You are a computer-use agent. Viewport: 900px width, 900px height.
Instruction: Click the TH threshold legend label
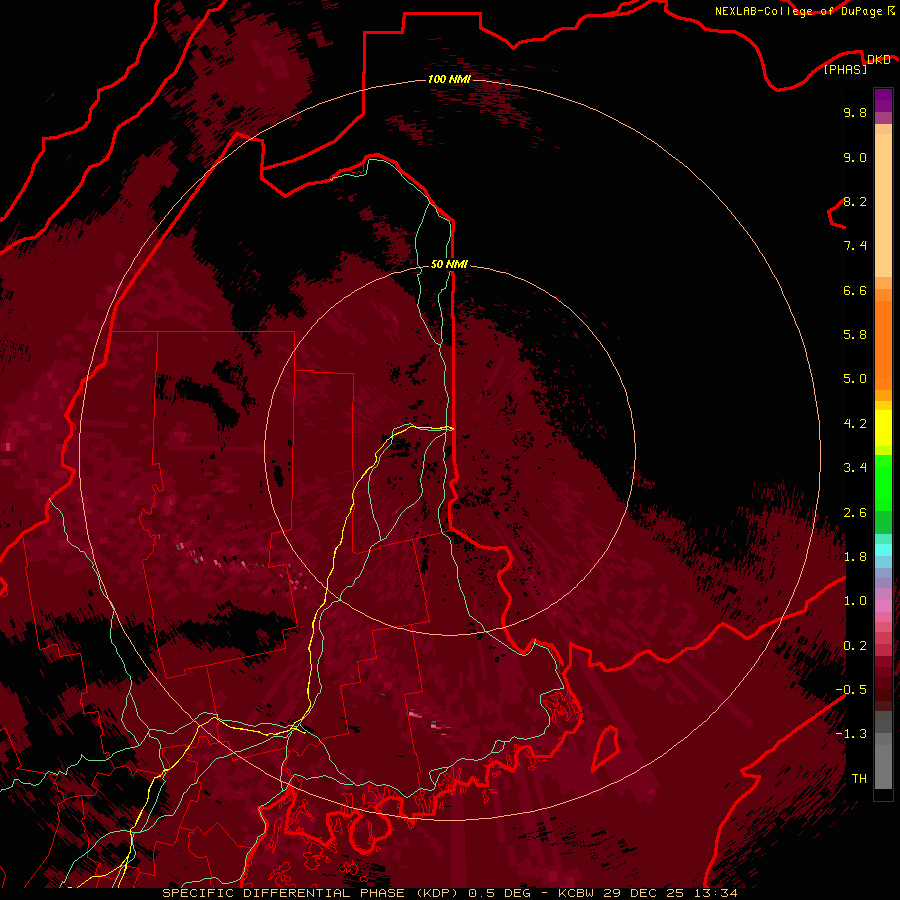click(x=859, y=779)
